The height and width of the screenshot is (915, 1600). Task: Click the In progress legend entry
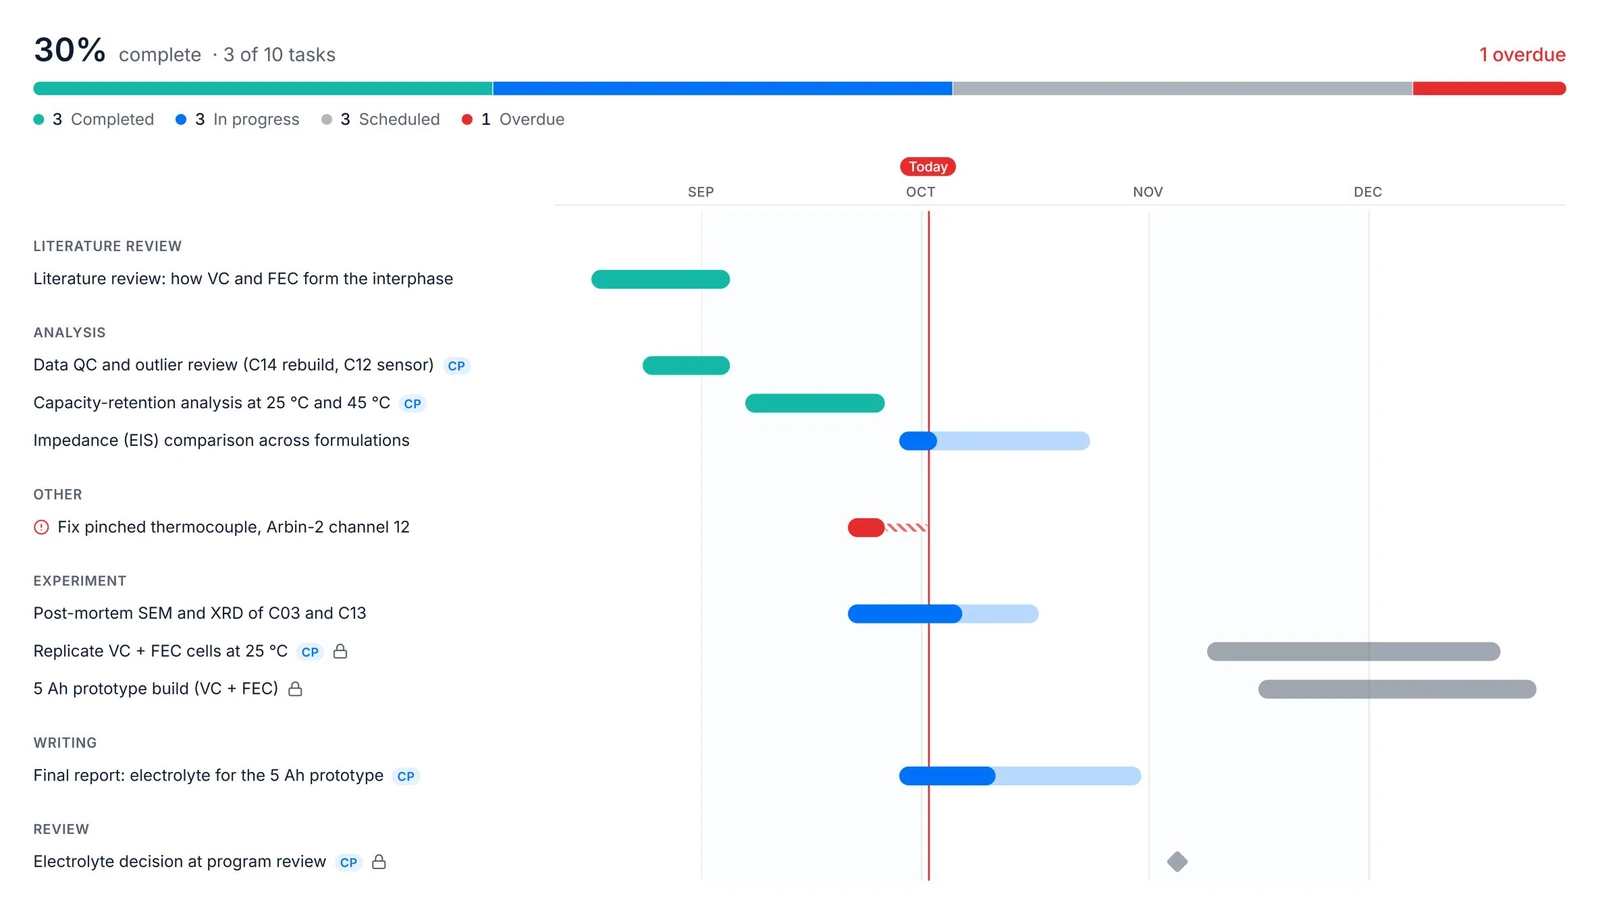(237, 119)
